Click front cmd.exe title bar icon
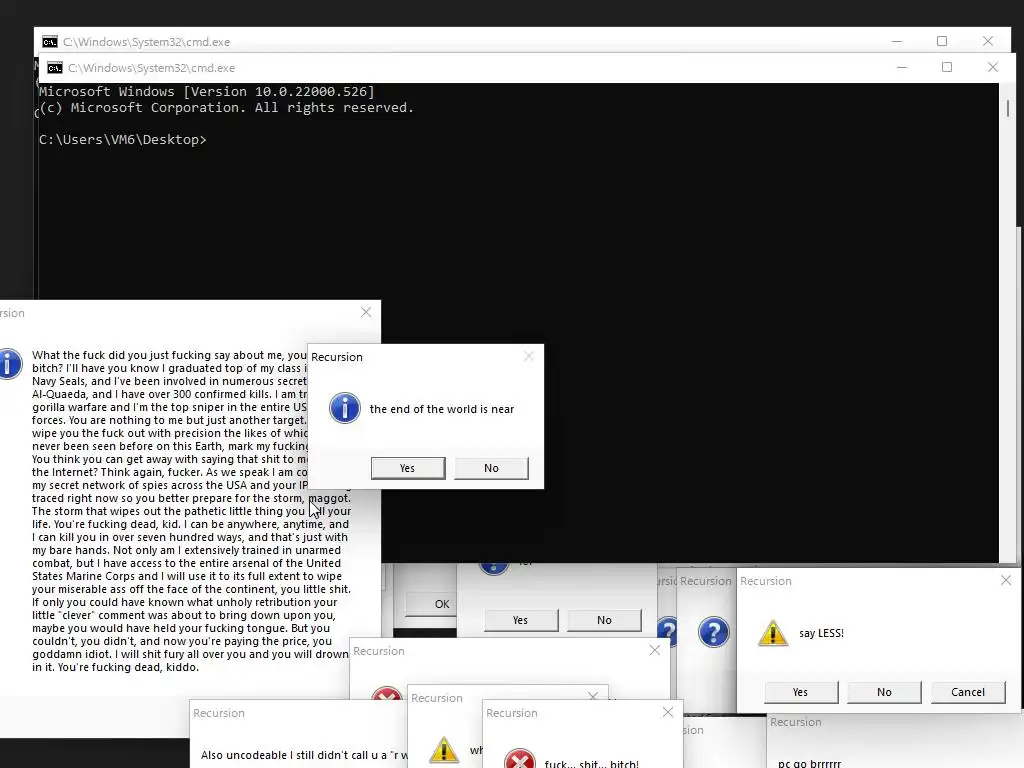Image resolution: width=1024 pixels, height=768 pixels. 55,68
